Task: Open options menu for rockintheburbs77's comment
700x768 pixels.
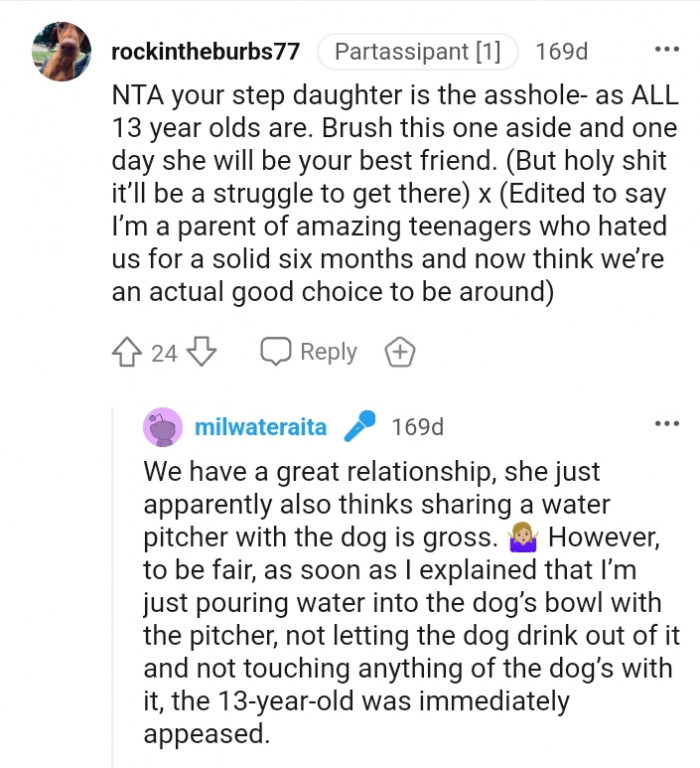Action: [x=666, y=49]
